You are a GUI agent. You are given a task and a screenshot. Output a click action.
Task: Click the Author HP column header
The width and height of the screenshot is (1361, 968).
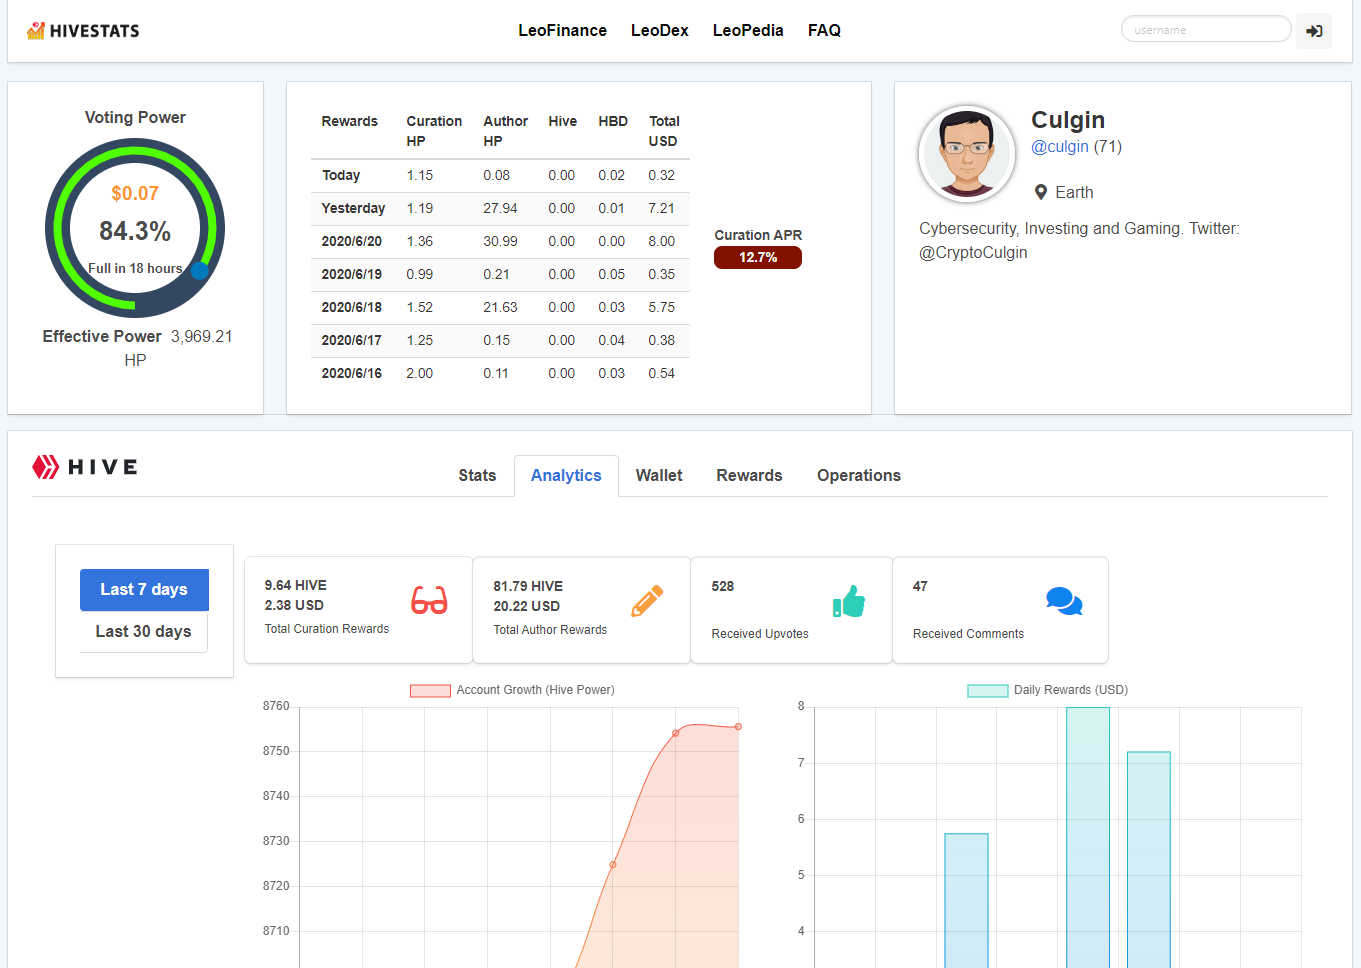pos(505,131)
